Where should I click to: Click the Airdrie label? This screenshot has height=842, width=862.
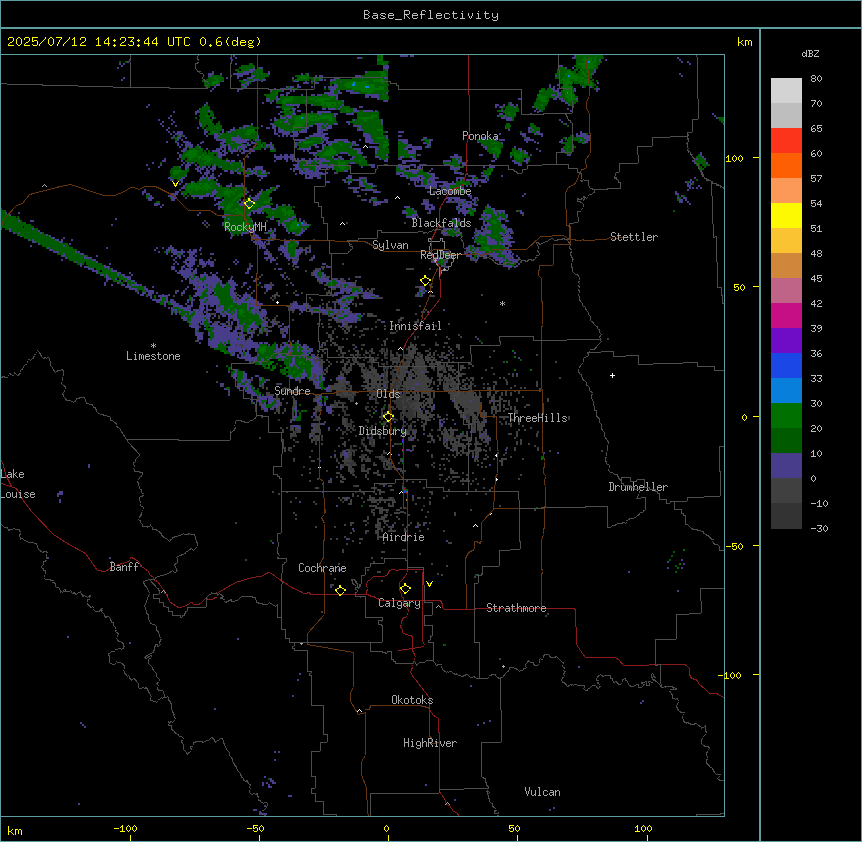tap(404, 537)
